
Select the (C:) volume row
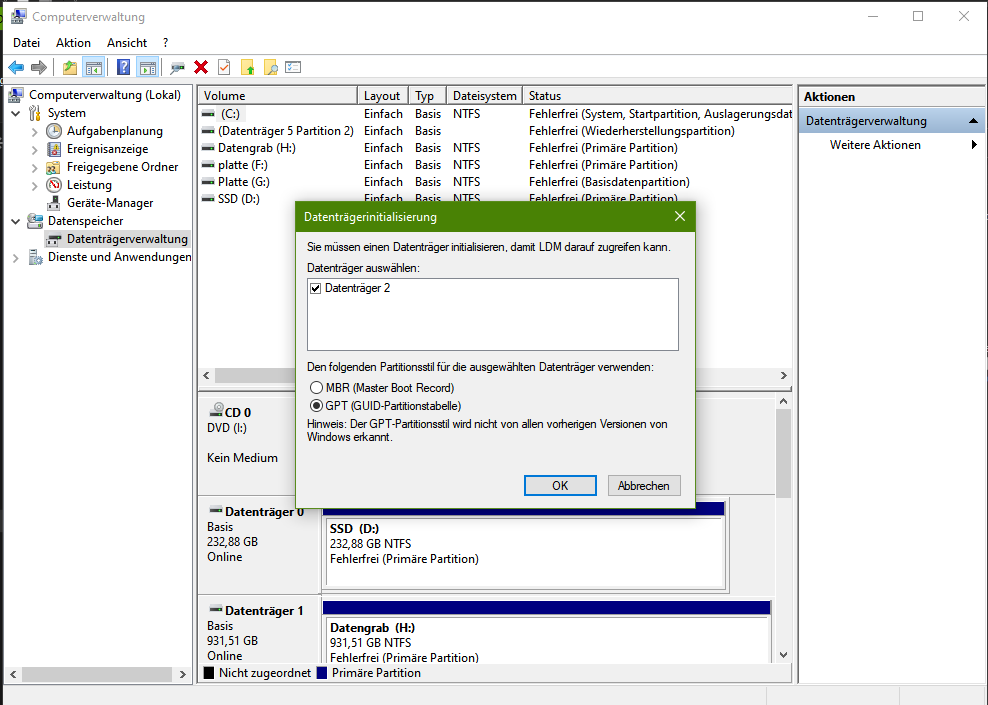pos(495,114)
